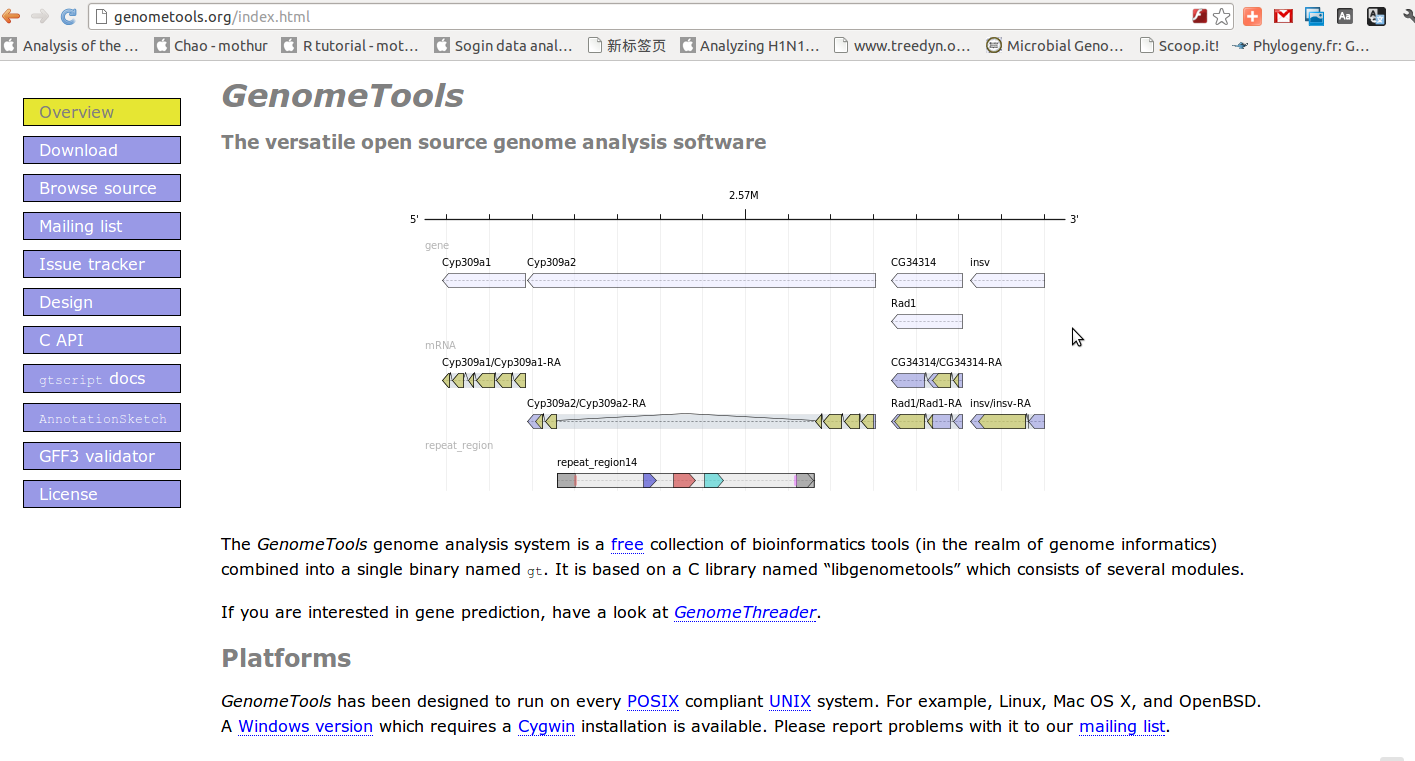Click the genome annotation diagram image

(x=745, y=338)
